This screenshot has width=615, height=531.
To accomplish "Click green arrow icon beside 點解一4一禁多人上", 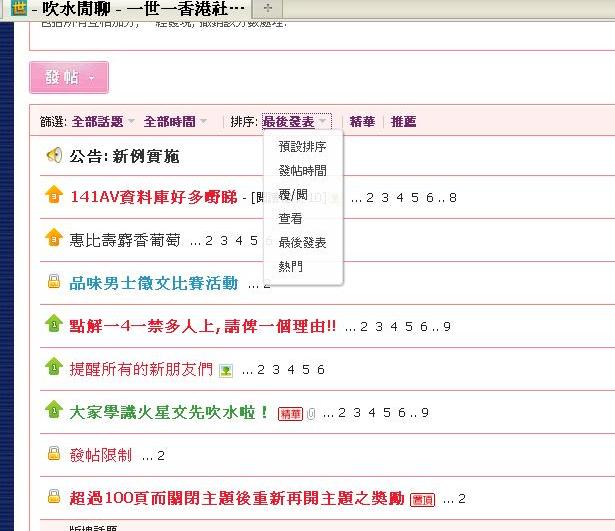I will 54,325.
